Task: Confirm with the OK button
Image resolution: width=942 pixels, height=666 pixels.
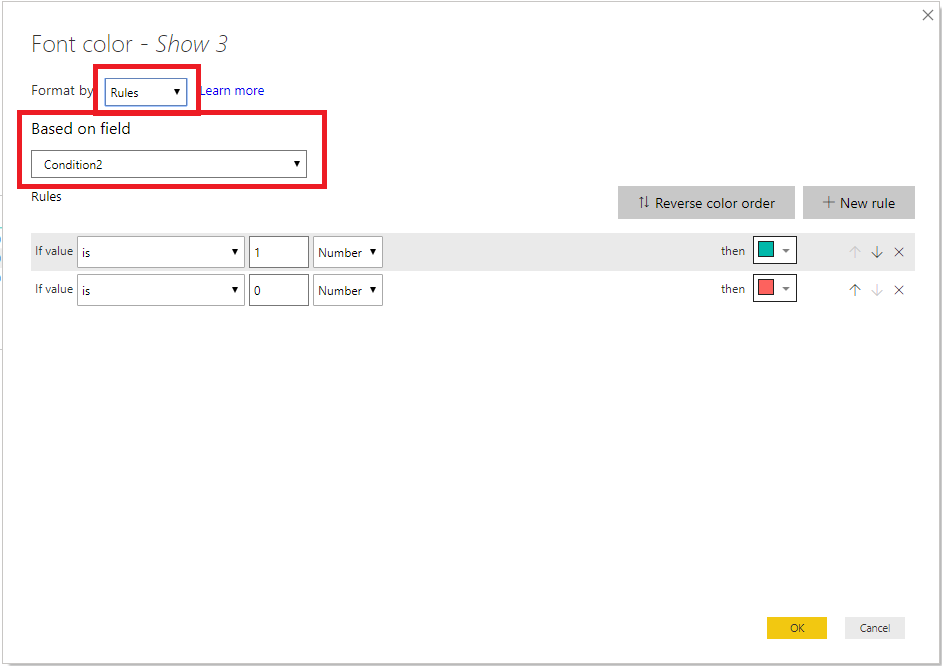Action: [x=797, y=628]
